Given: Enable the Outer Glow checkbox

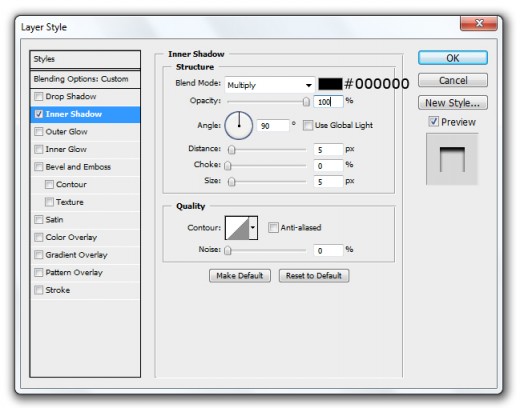Looking at the screenshot, I should (39, 132).
